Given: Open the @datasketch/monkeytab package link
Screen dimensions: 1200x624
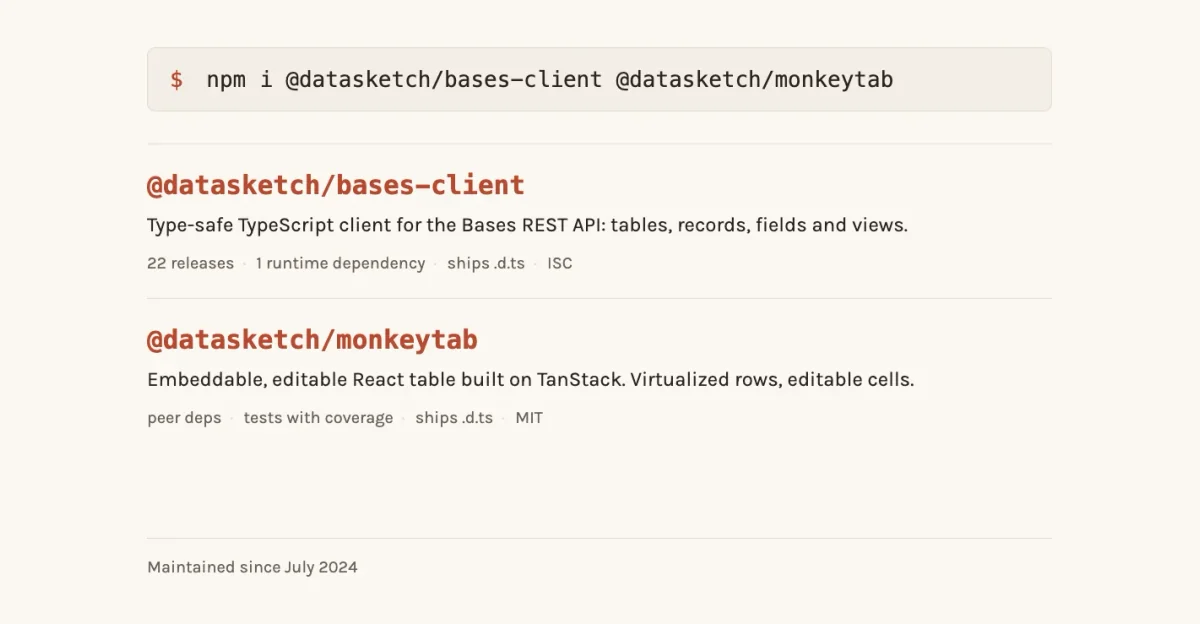Looking at the screenshot, I should [312, 340].
